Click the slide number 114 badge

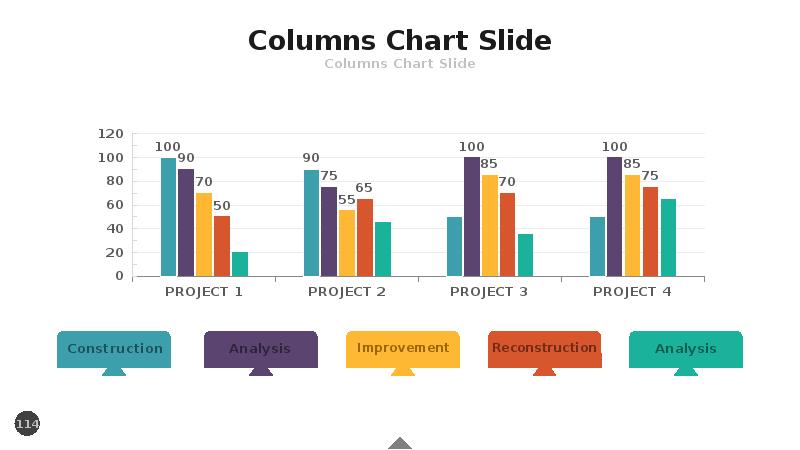(27, 424)
